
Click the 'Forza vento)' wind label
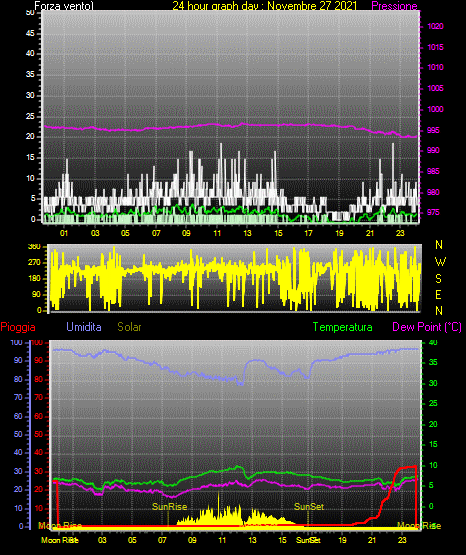pos(64,6)
